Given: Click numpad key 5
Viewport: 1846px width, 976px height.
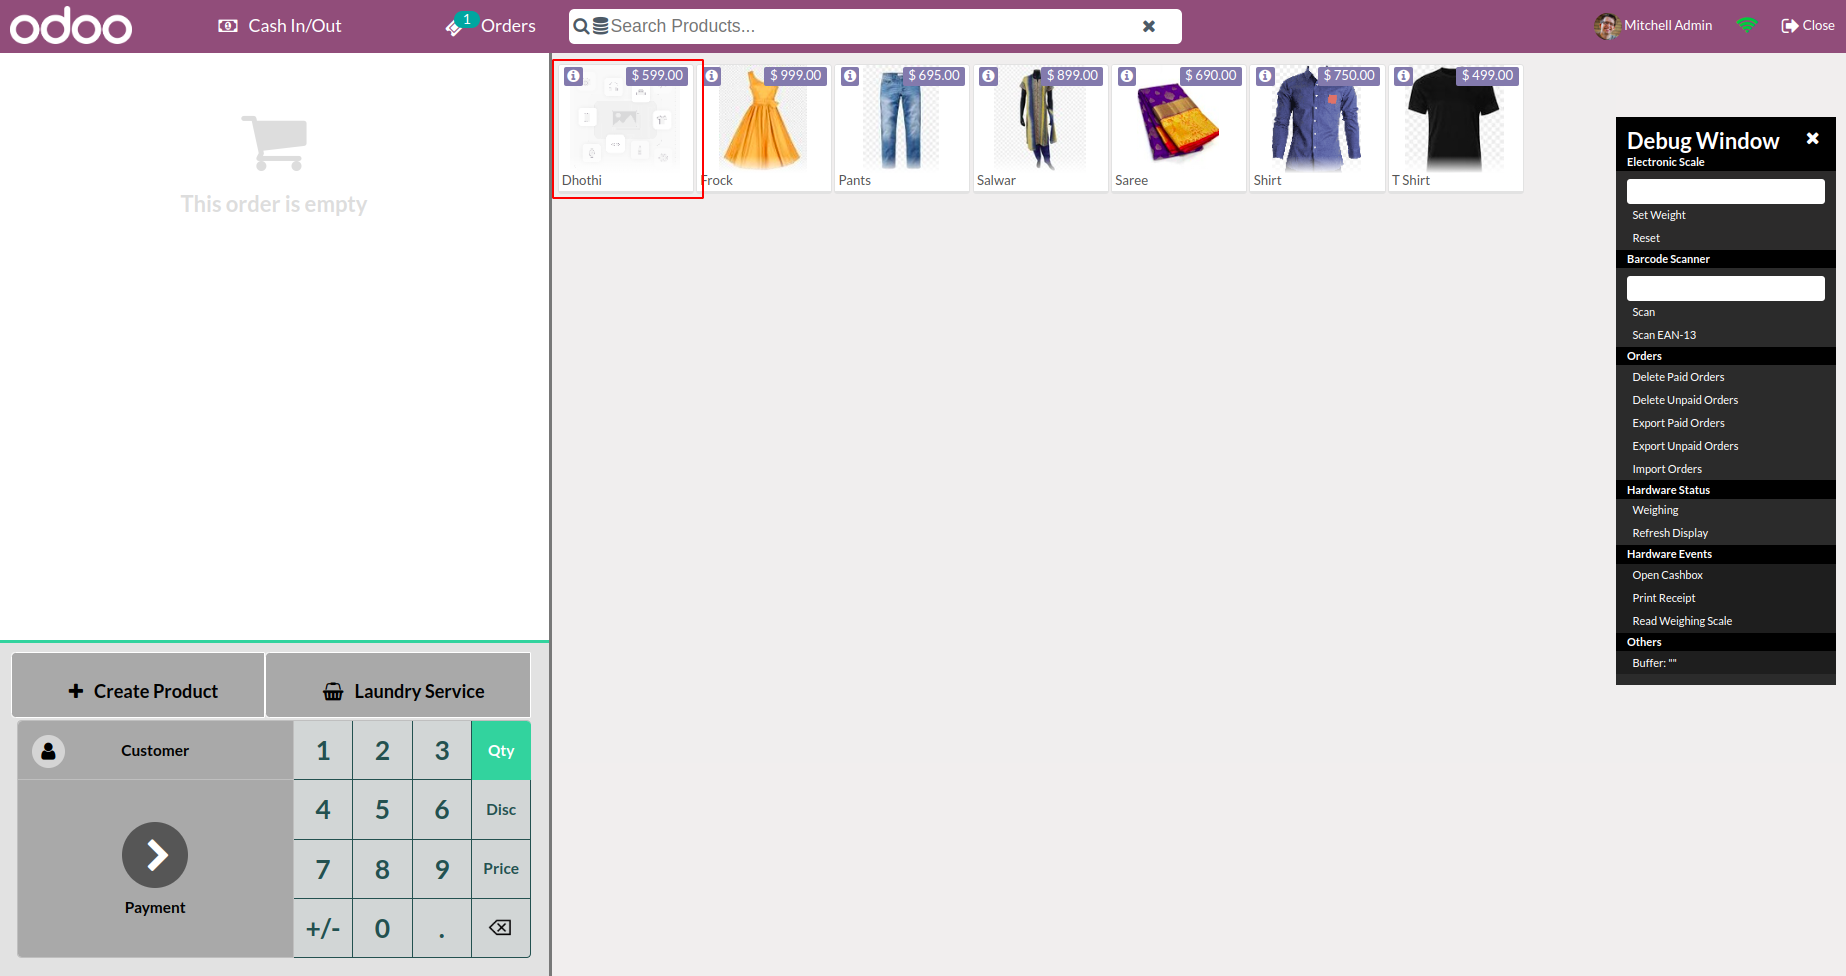Looking at the screenshot, I should tap(382, 809).
